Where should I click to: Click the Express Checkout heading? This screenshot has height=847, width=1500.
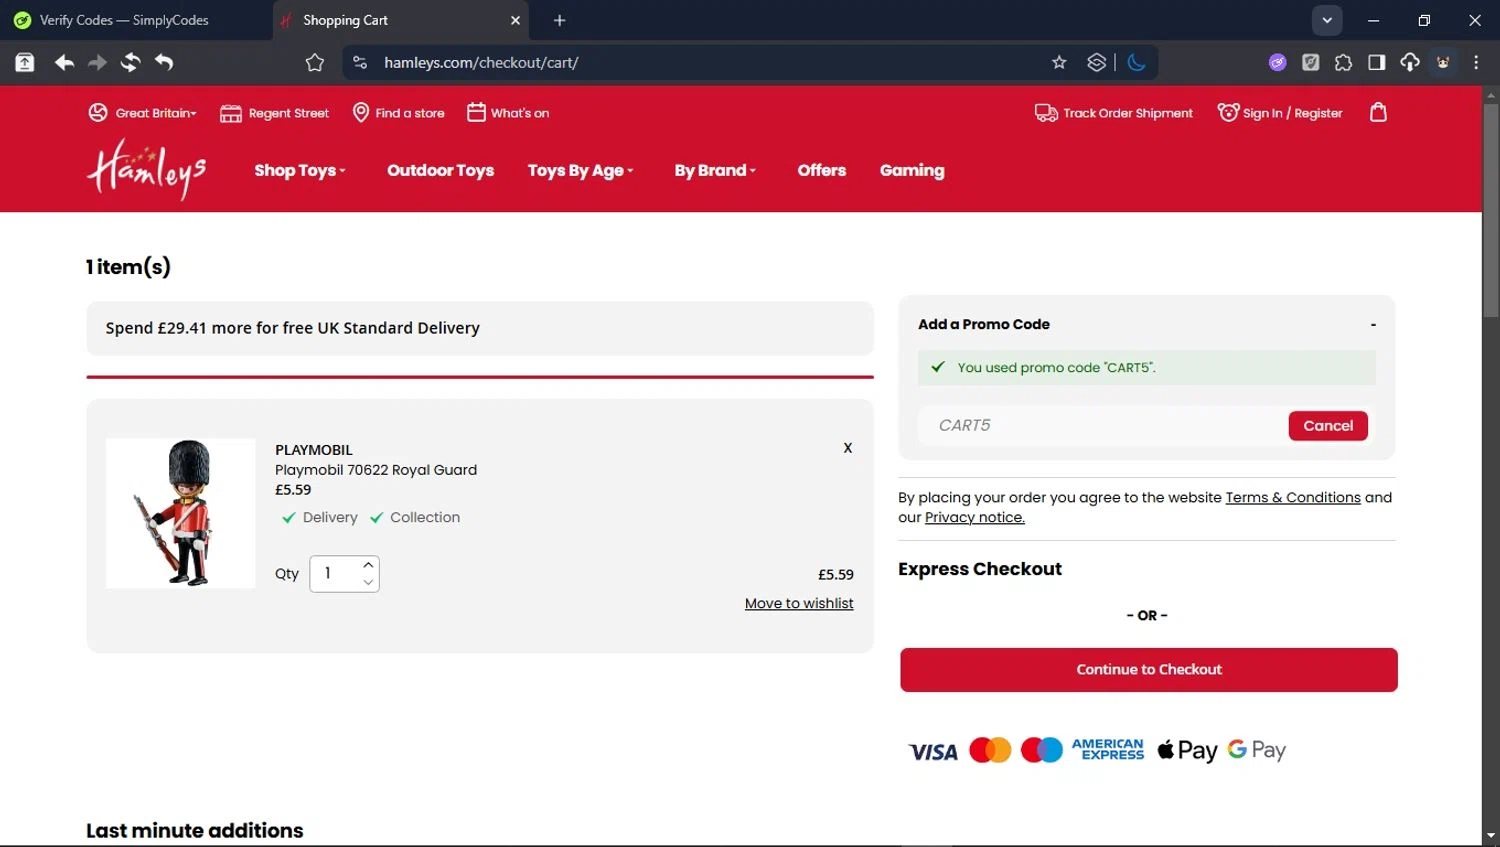click(980, 569)
